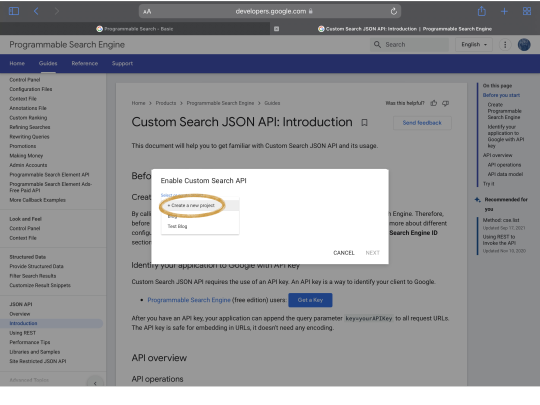This screenshot has width=540, height=405.
Task: Open the three-dot more options menu
Action: [x=505, y=45]
